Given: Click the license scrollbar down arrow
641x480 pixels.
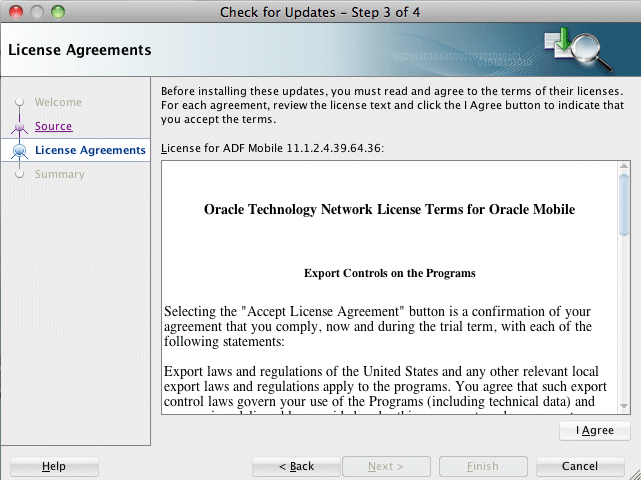Looking at the screenshot, I should [x=624, y=406].
